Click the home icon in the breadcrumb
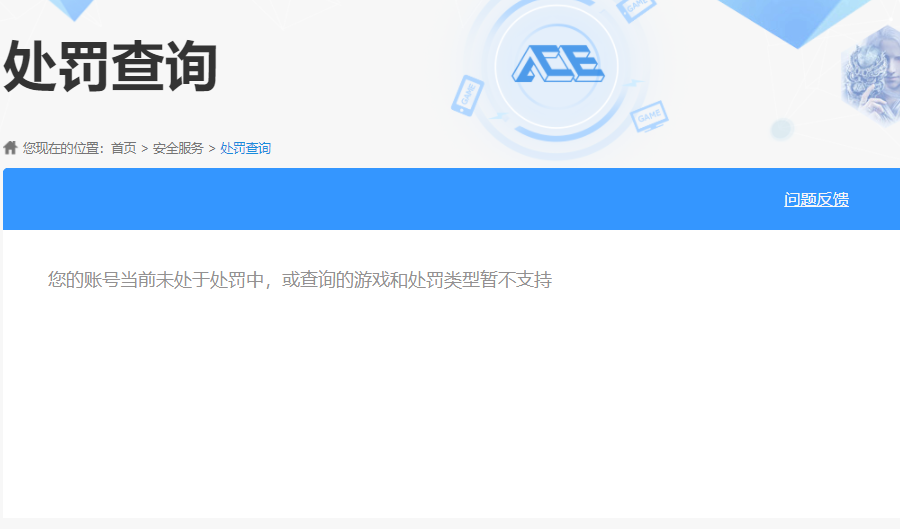The image size is (900, 529). tap(10, 148)
